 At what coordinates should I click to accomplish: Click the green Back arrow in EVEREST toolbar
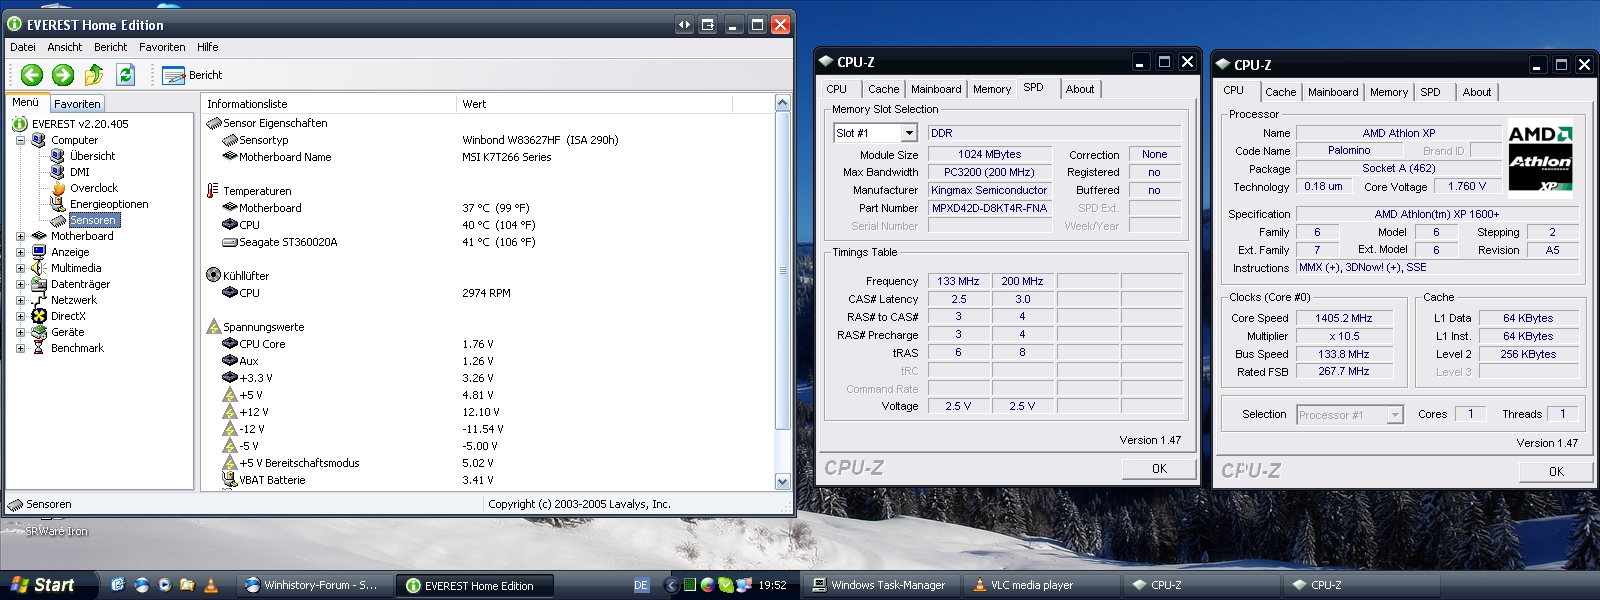coord(32,75)
